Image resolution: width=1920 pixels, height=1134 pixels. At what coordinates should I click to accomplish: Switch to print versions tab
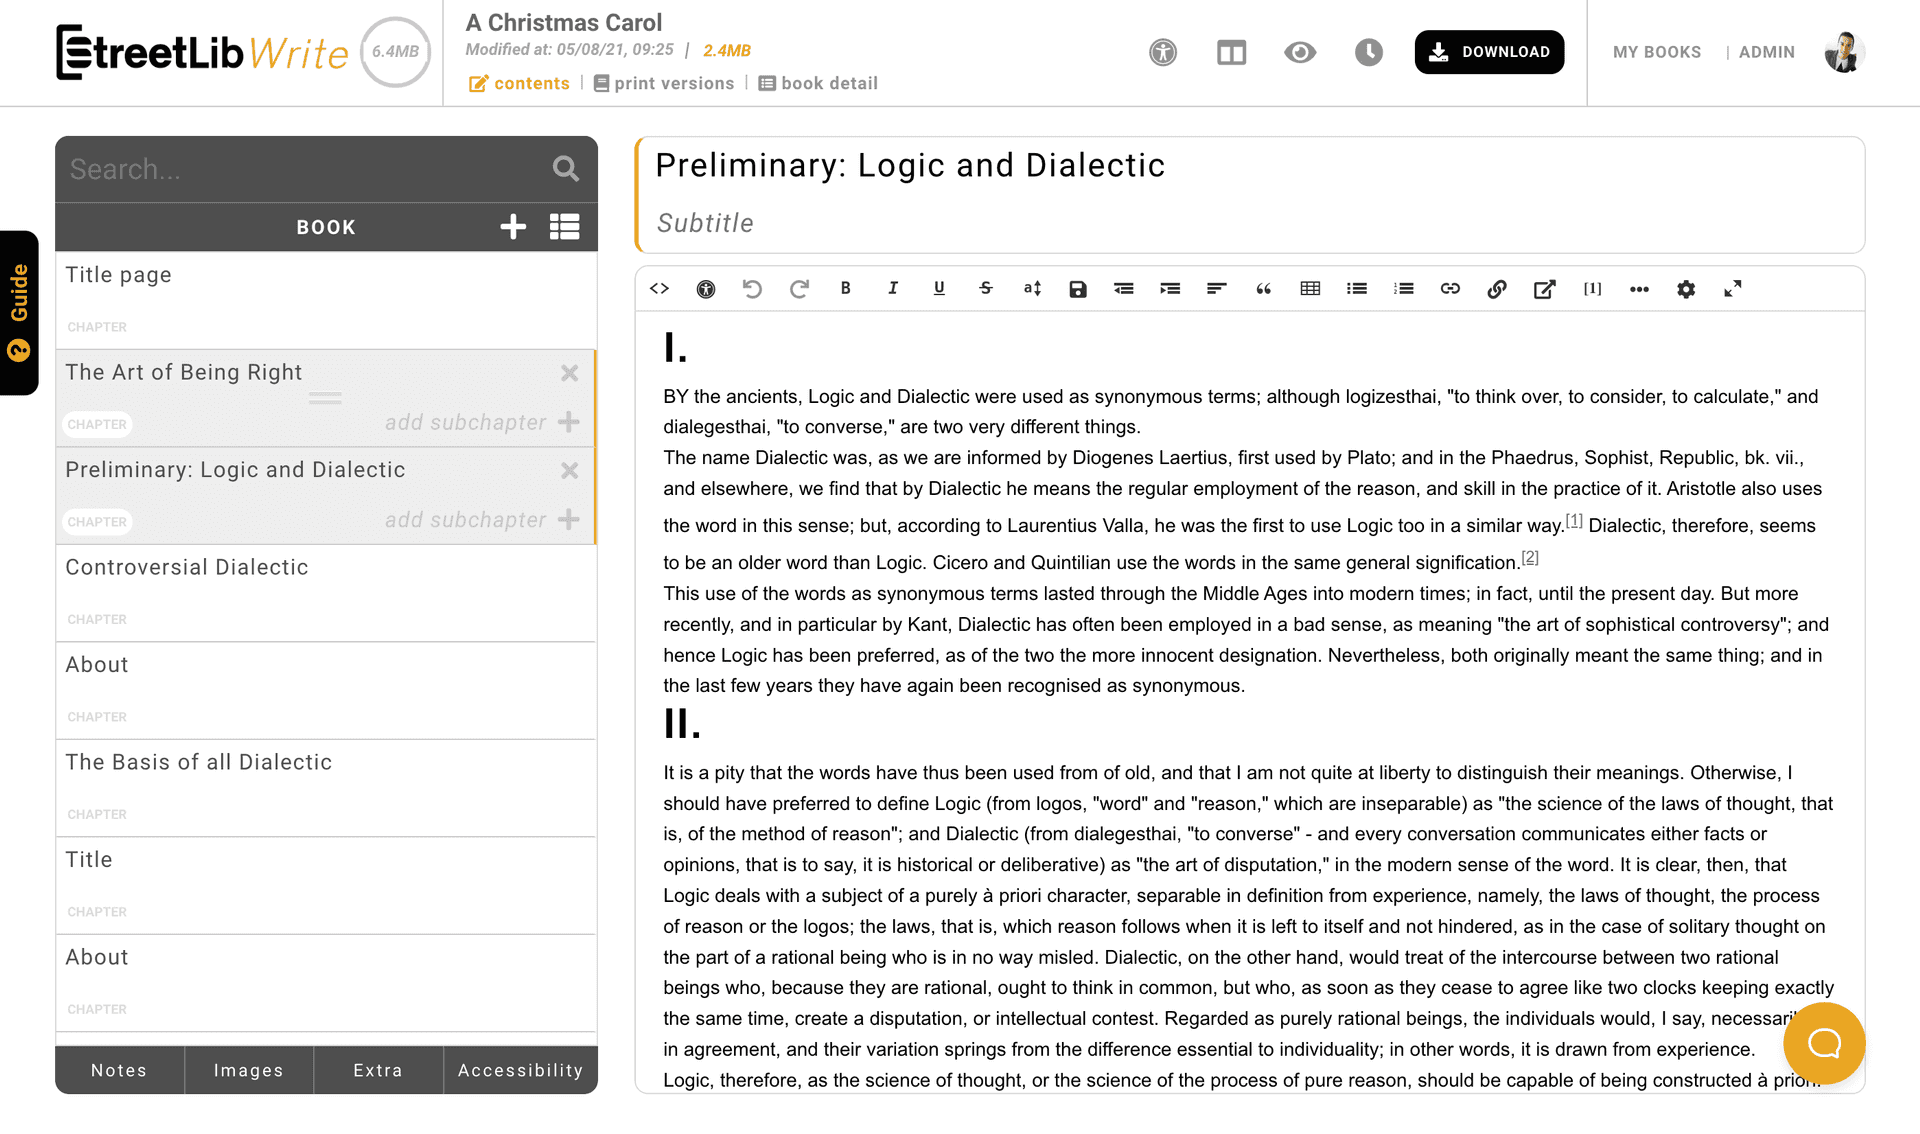coord(664,82)
